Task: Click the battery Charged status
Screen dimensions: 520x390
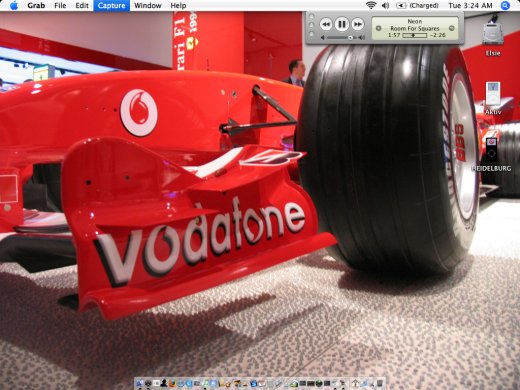Action: (417, 5)
